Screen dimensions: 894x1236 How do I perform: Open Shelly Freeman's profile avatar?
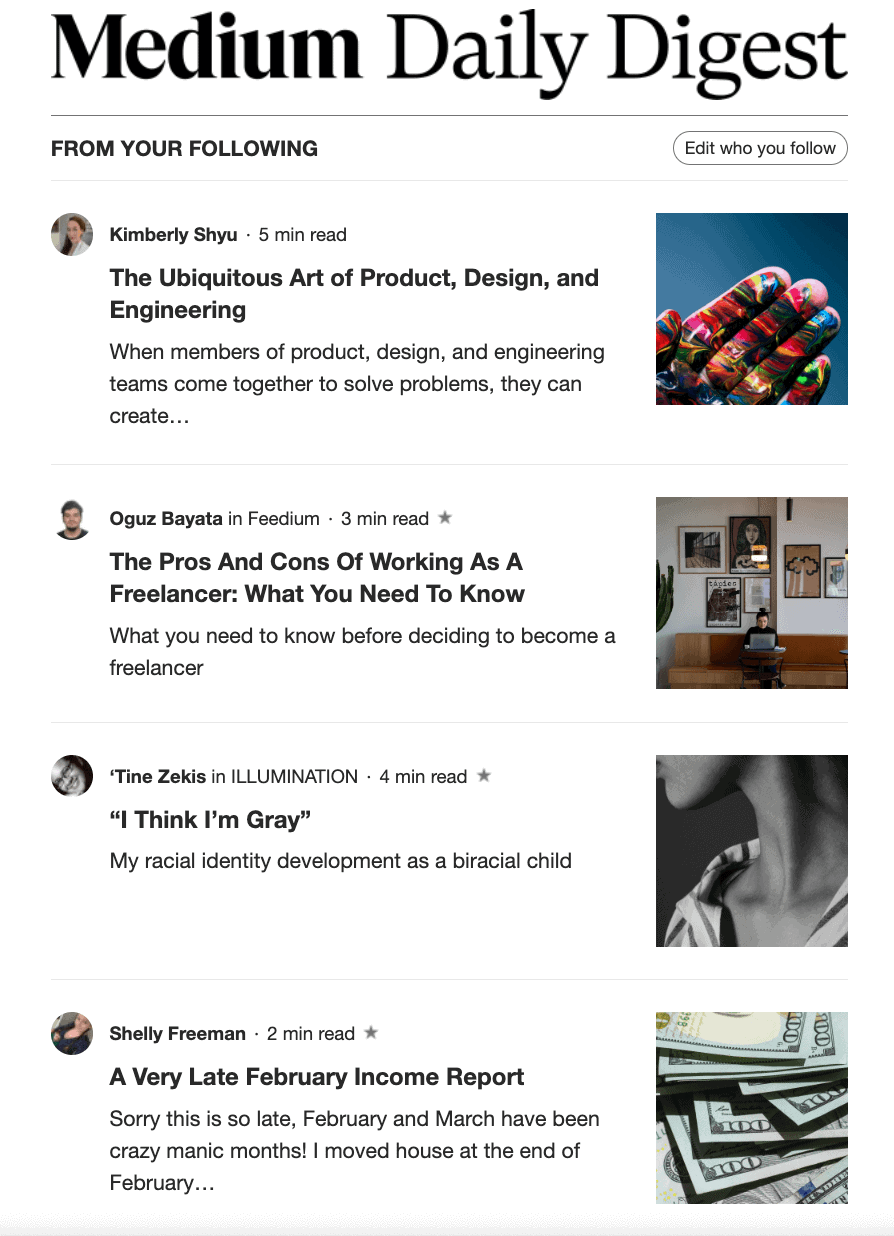tap(72, 1033)
